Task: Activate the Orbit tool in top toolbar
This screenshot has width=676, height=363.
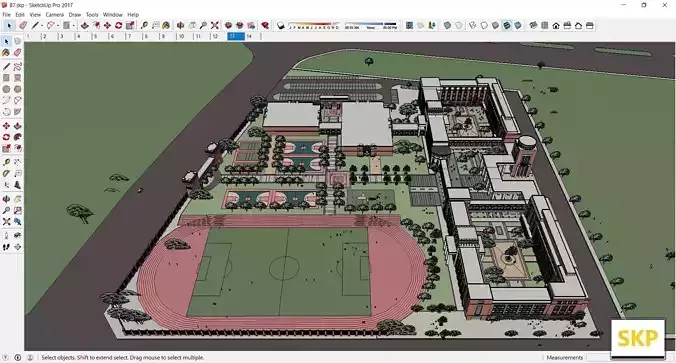Action: 181,25
